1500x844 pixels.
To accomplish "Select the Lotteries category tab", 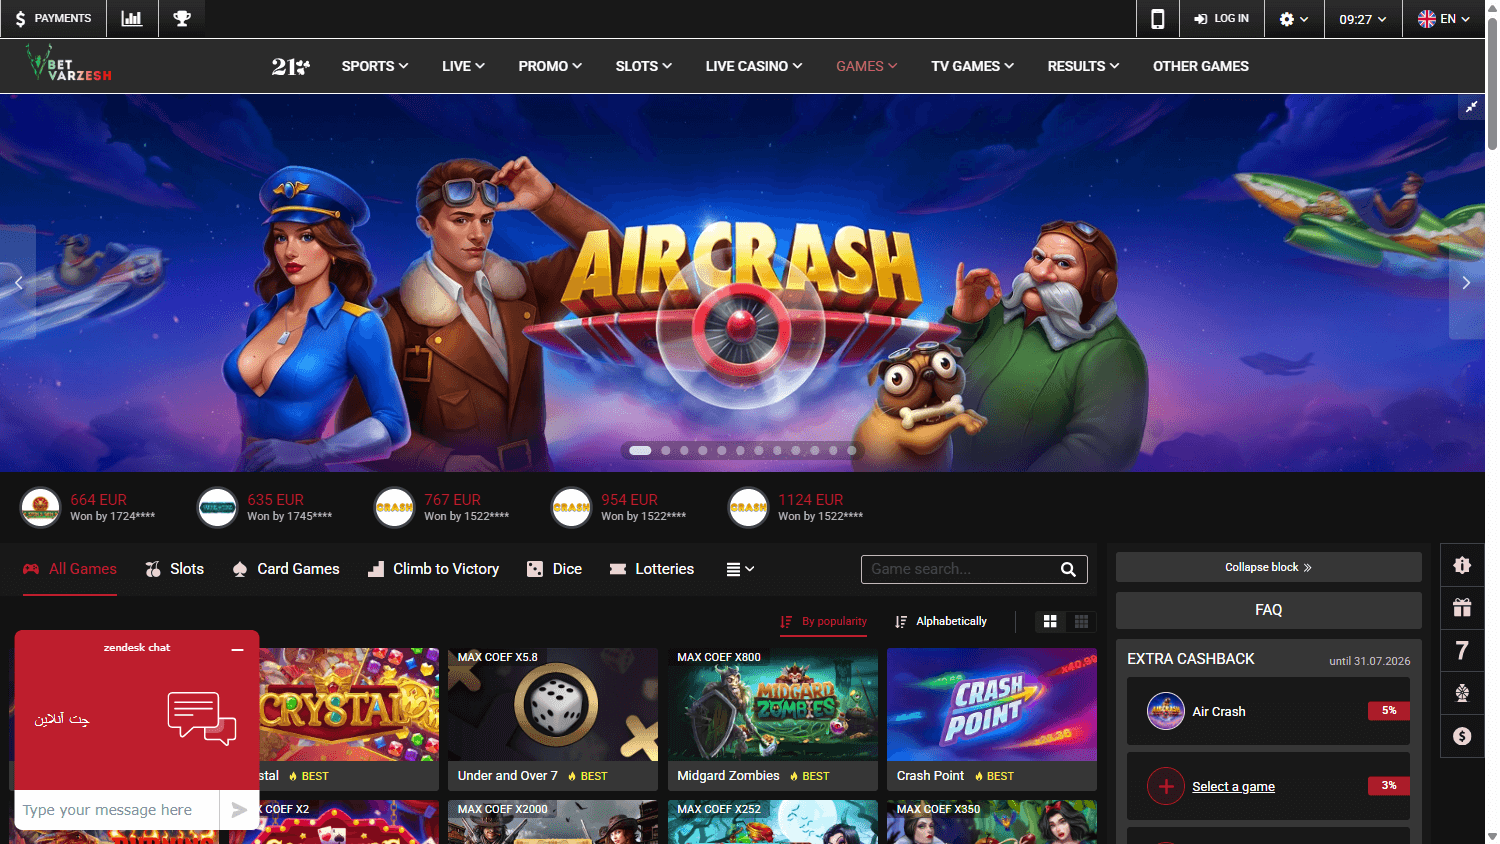I will [x=652, y=569].
